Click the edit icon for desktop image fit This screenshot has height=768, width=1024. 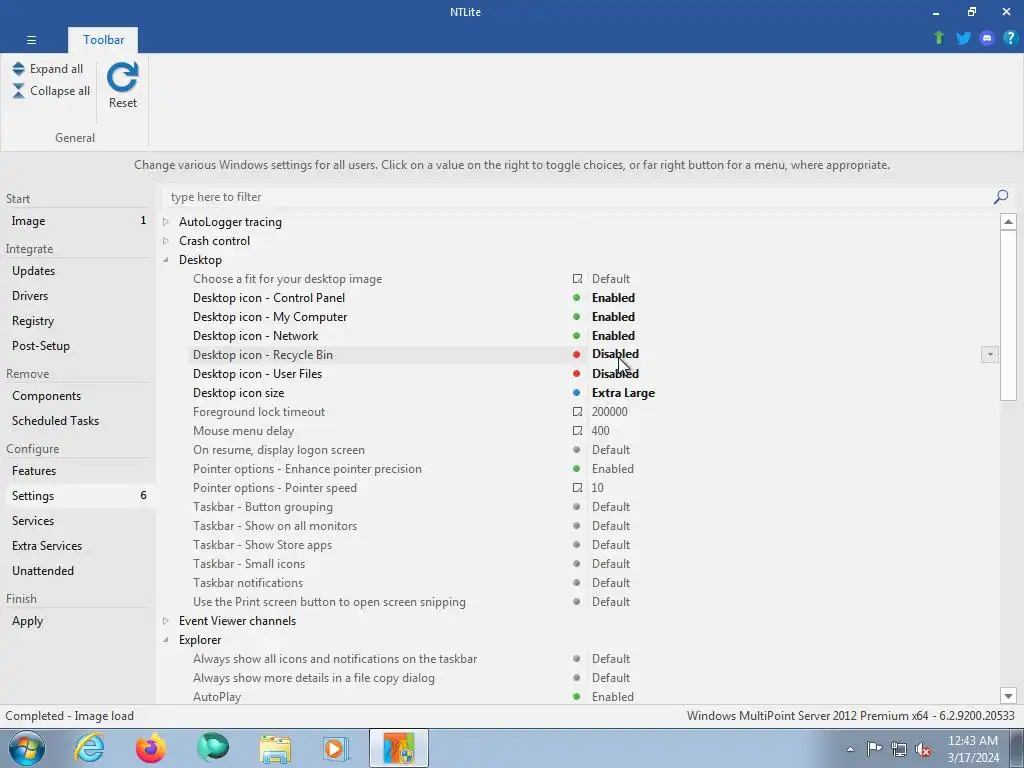tap(577, 278)
